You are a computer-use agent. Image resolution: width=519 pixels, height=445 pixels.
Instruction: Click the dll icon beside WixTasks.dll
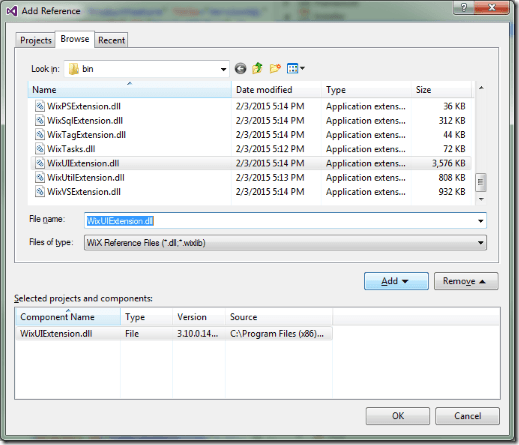point(40,149)
